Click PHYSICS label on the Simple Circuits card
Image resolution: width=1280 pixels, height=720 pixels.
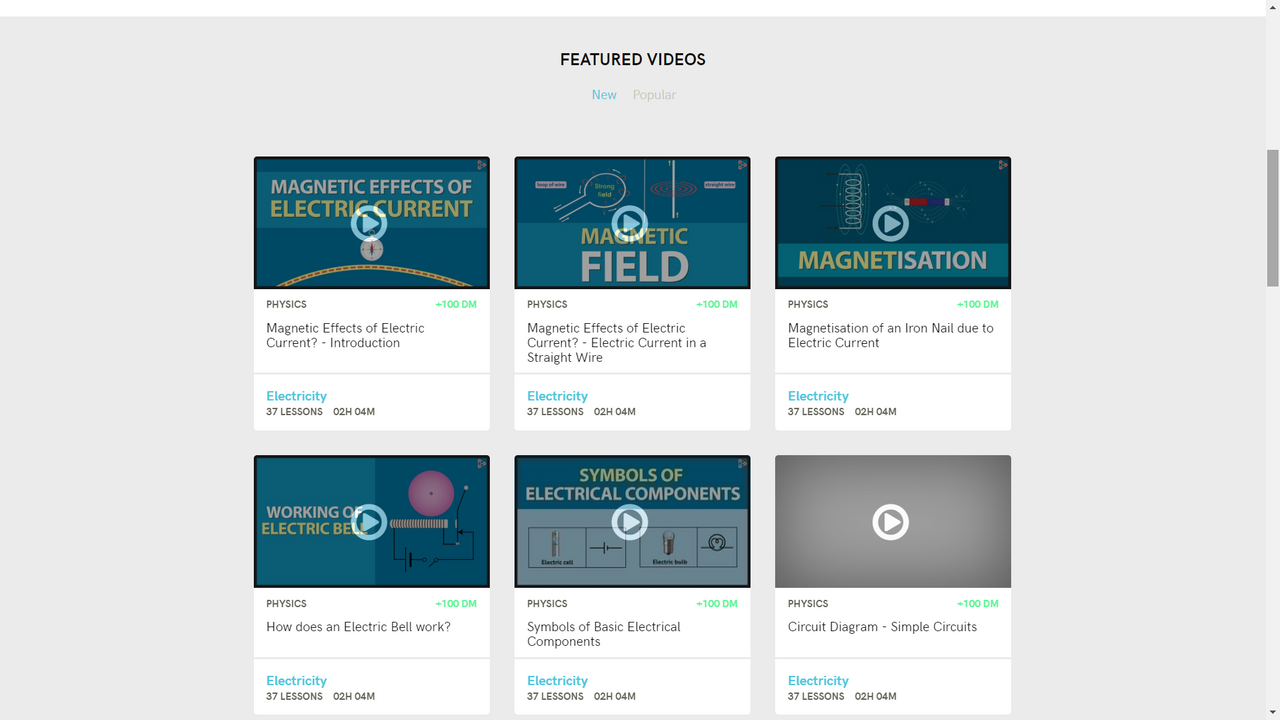(808, 604)
